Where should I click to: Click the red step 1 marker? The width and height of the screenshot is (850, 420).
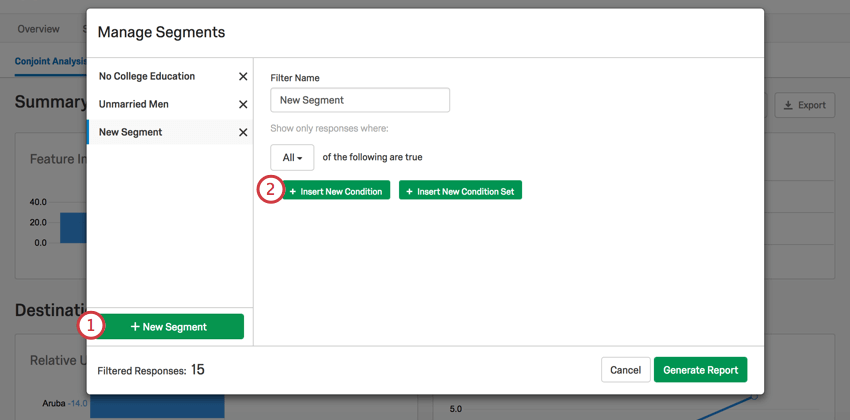coord(90,326)
